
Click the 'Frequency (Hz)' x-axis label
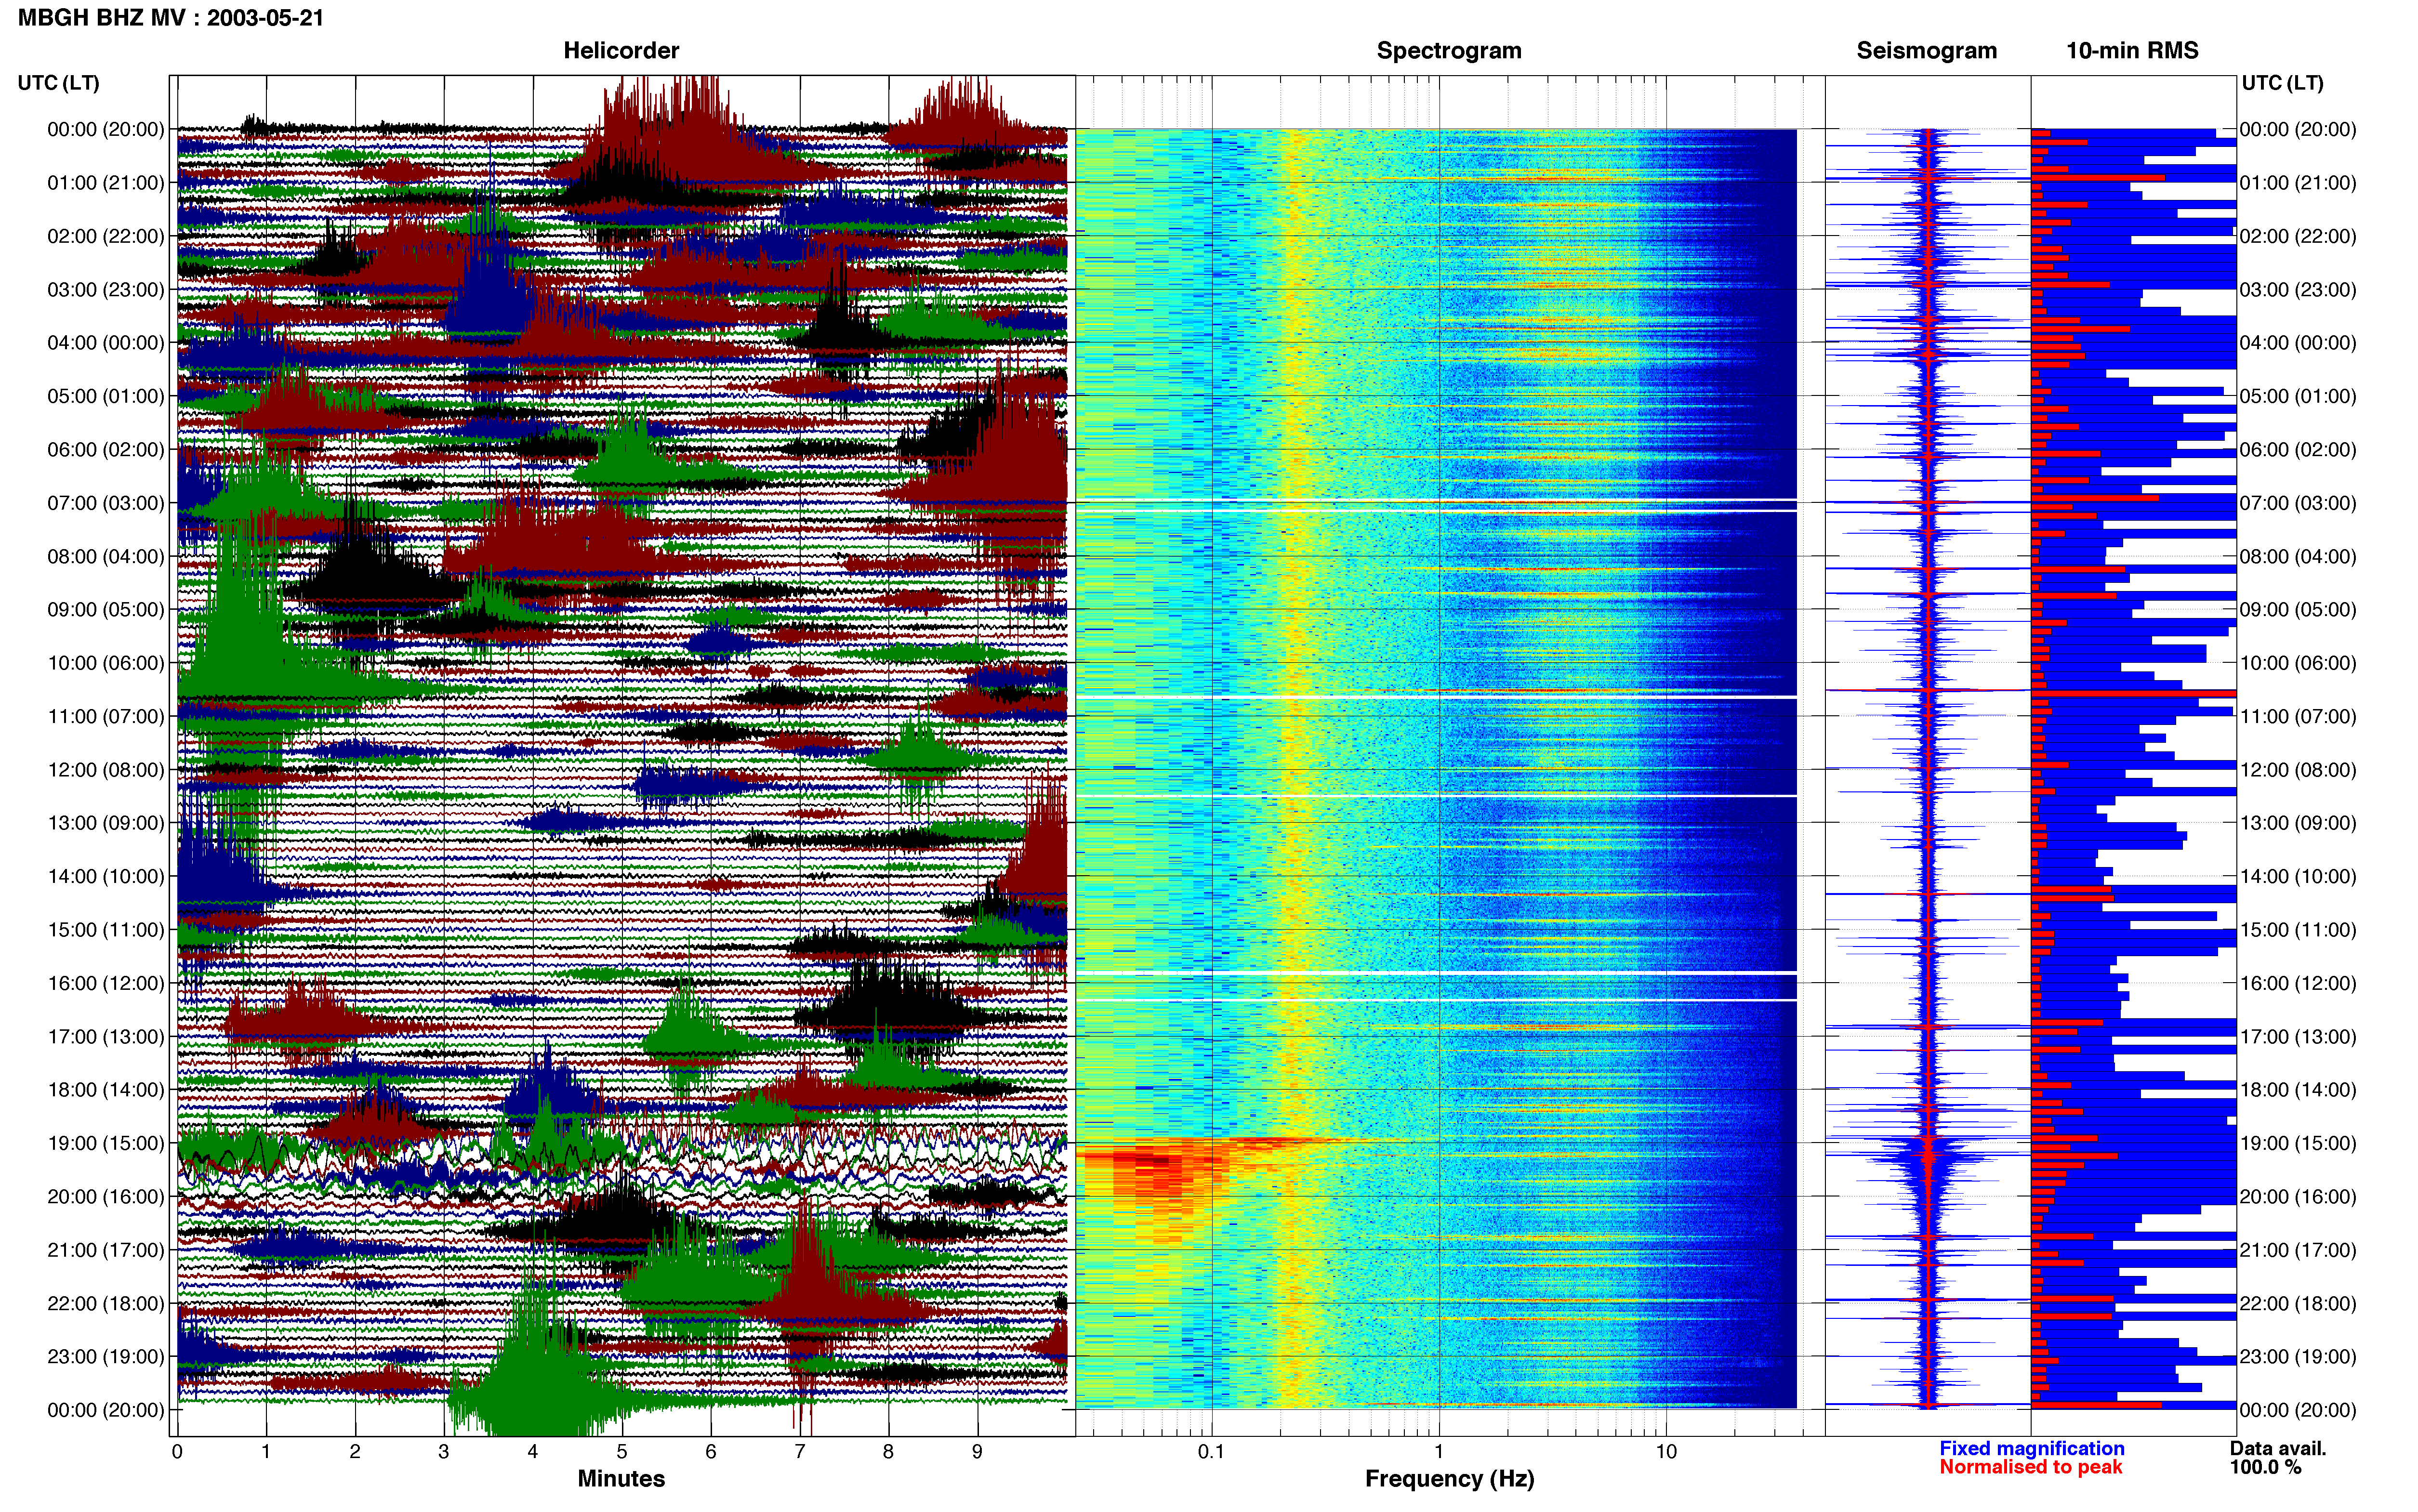coord(1449,1479)
